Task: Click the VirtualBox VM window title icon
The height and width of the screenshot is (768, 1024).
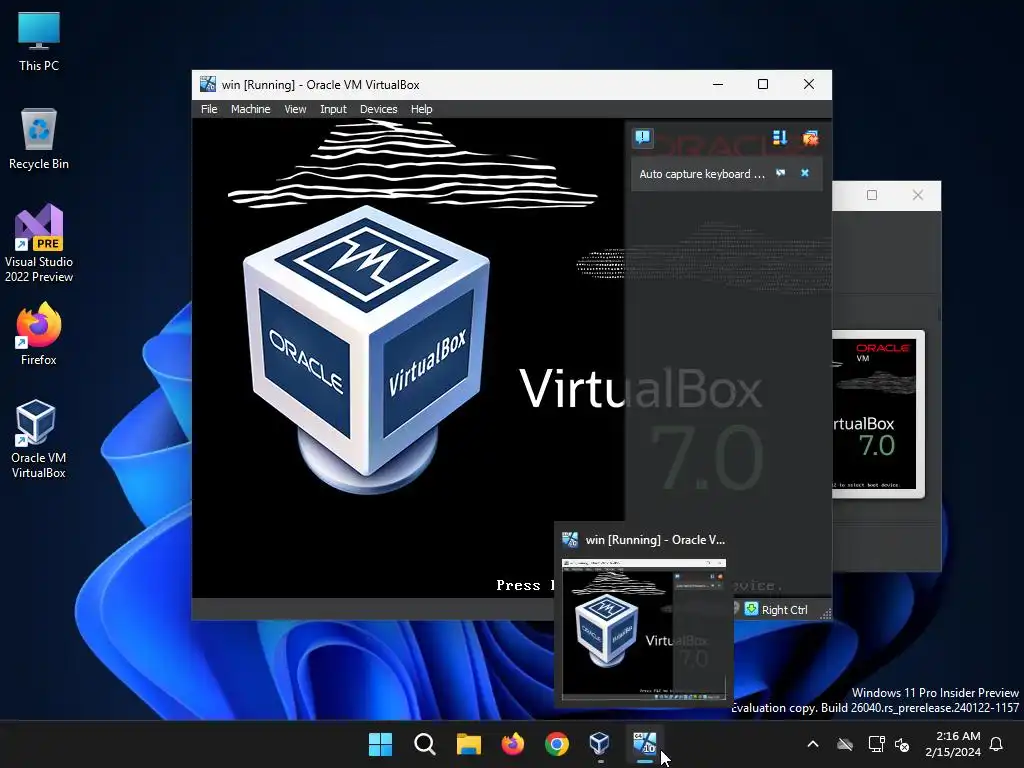Action: [x=208, y=84]
